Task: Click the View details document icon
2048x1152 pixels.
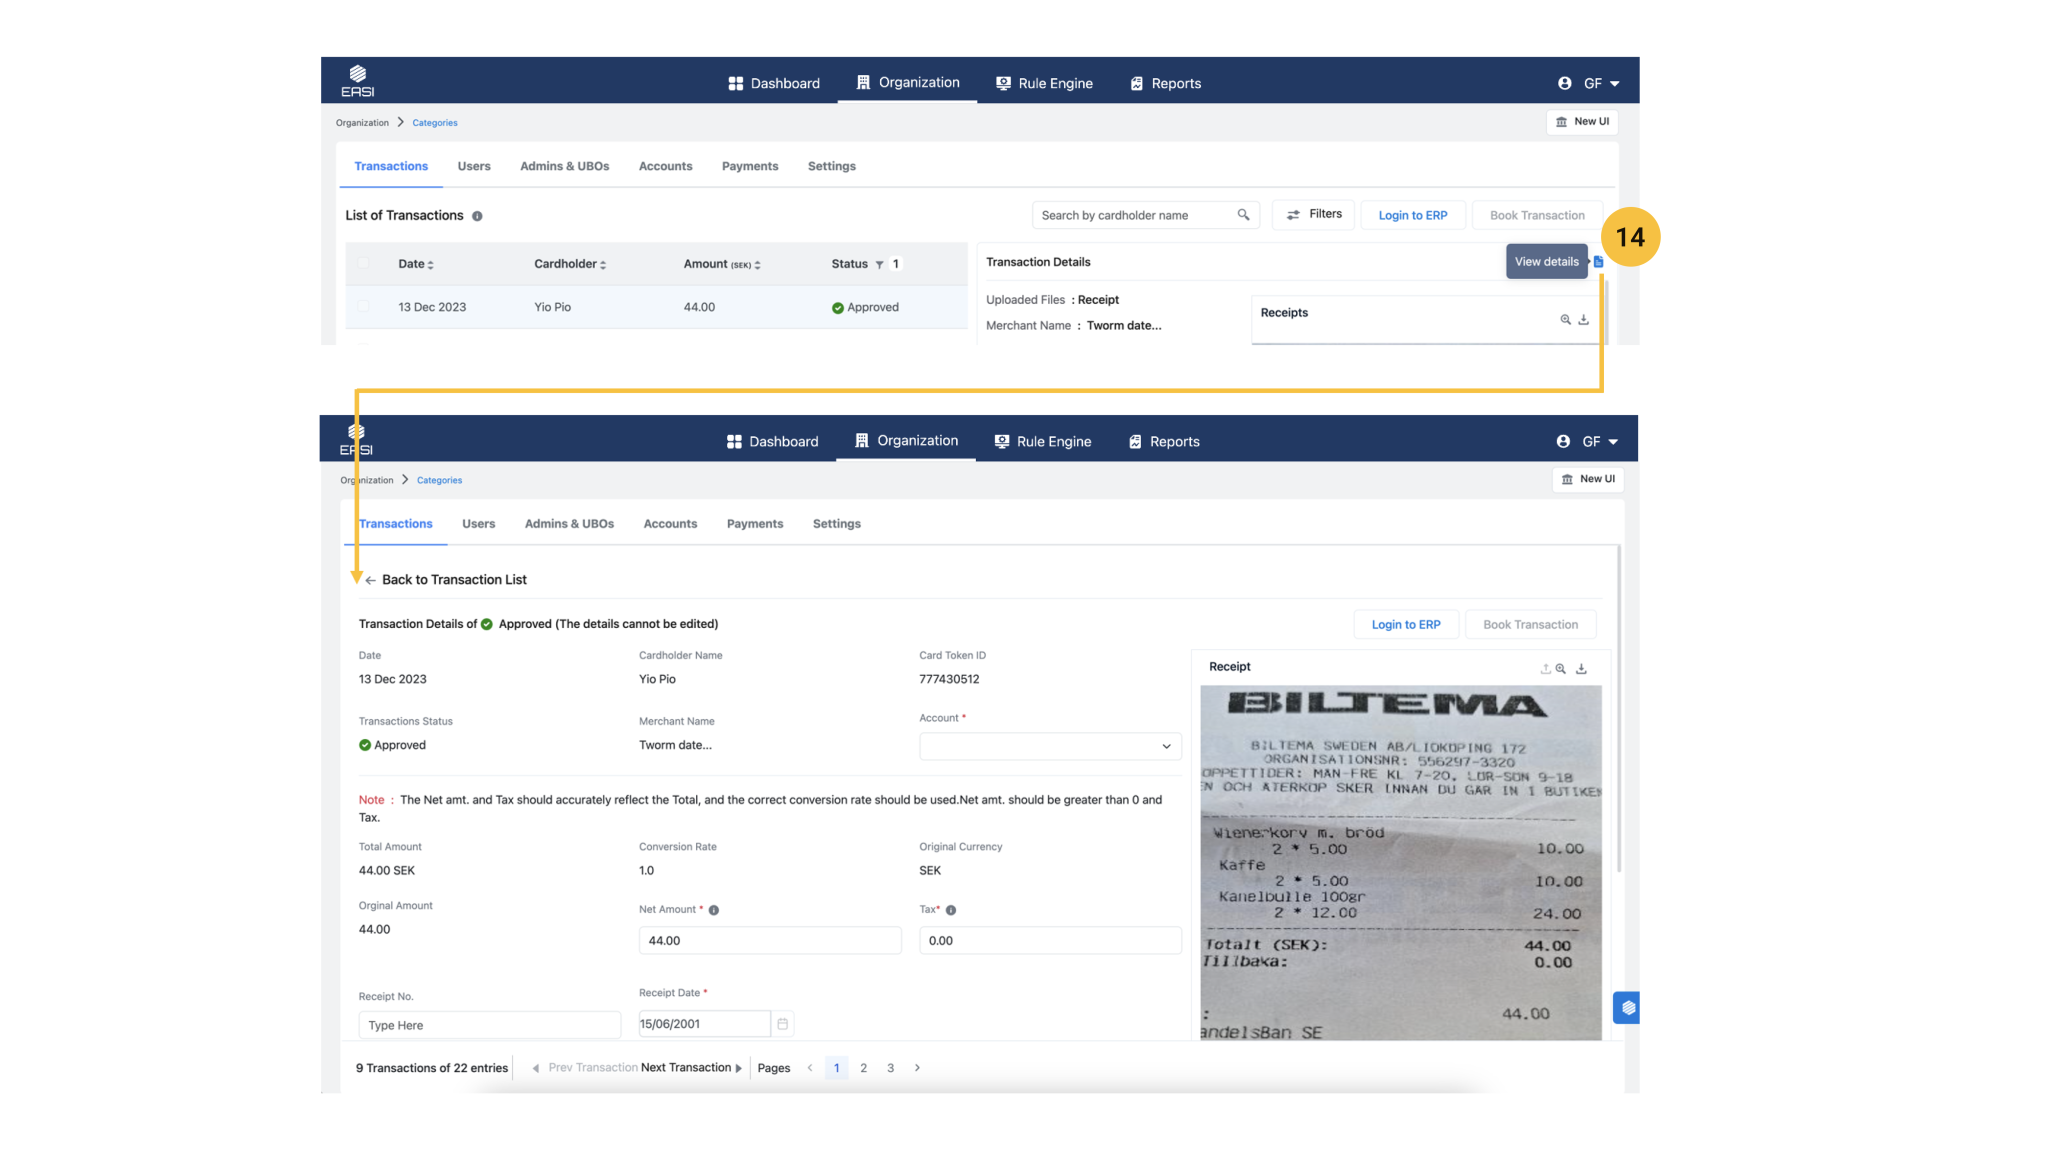Action: pos(1598,262)
